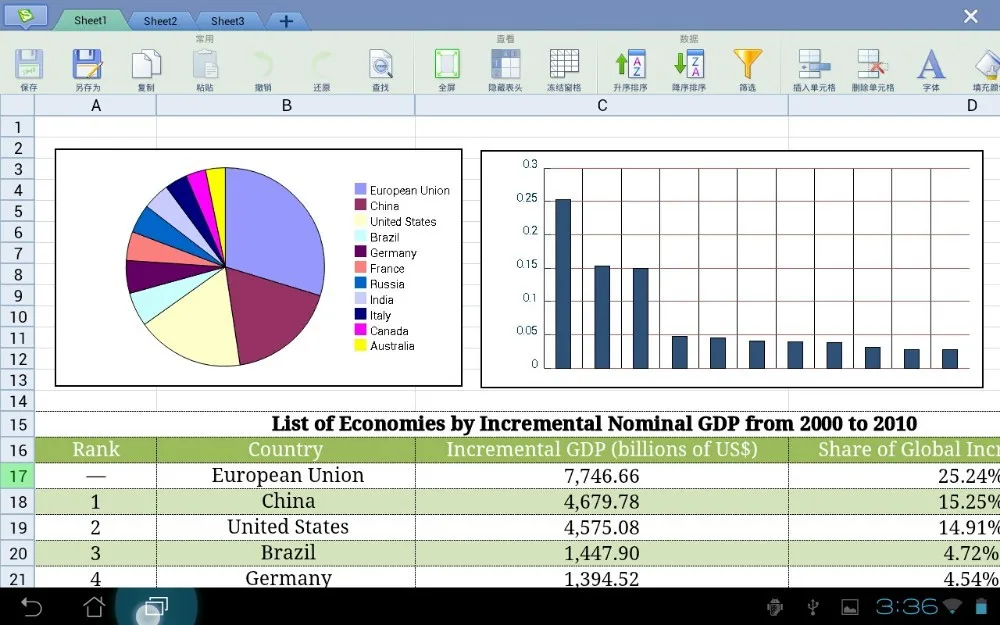The height and width of the screenshot is (625, 1000).
Task: Select the 'Germany' cell in the table
Action: tap(286, 578)
